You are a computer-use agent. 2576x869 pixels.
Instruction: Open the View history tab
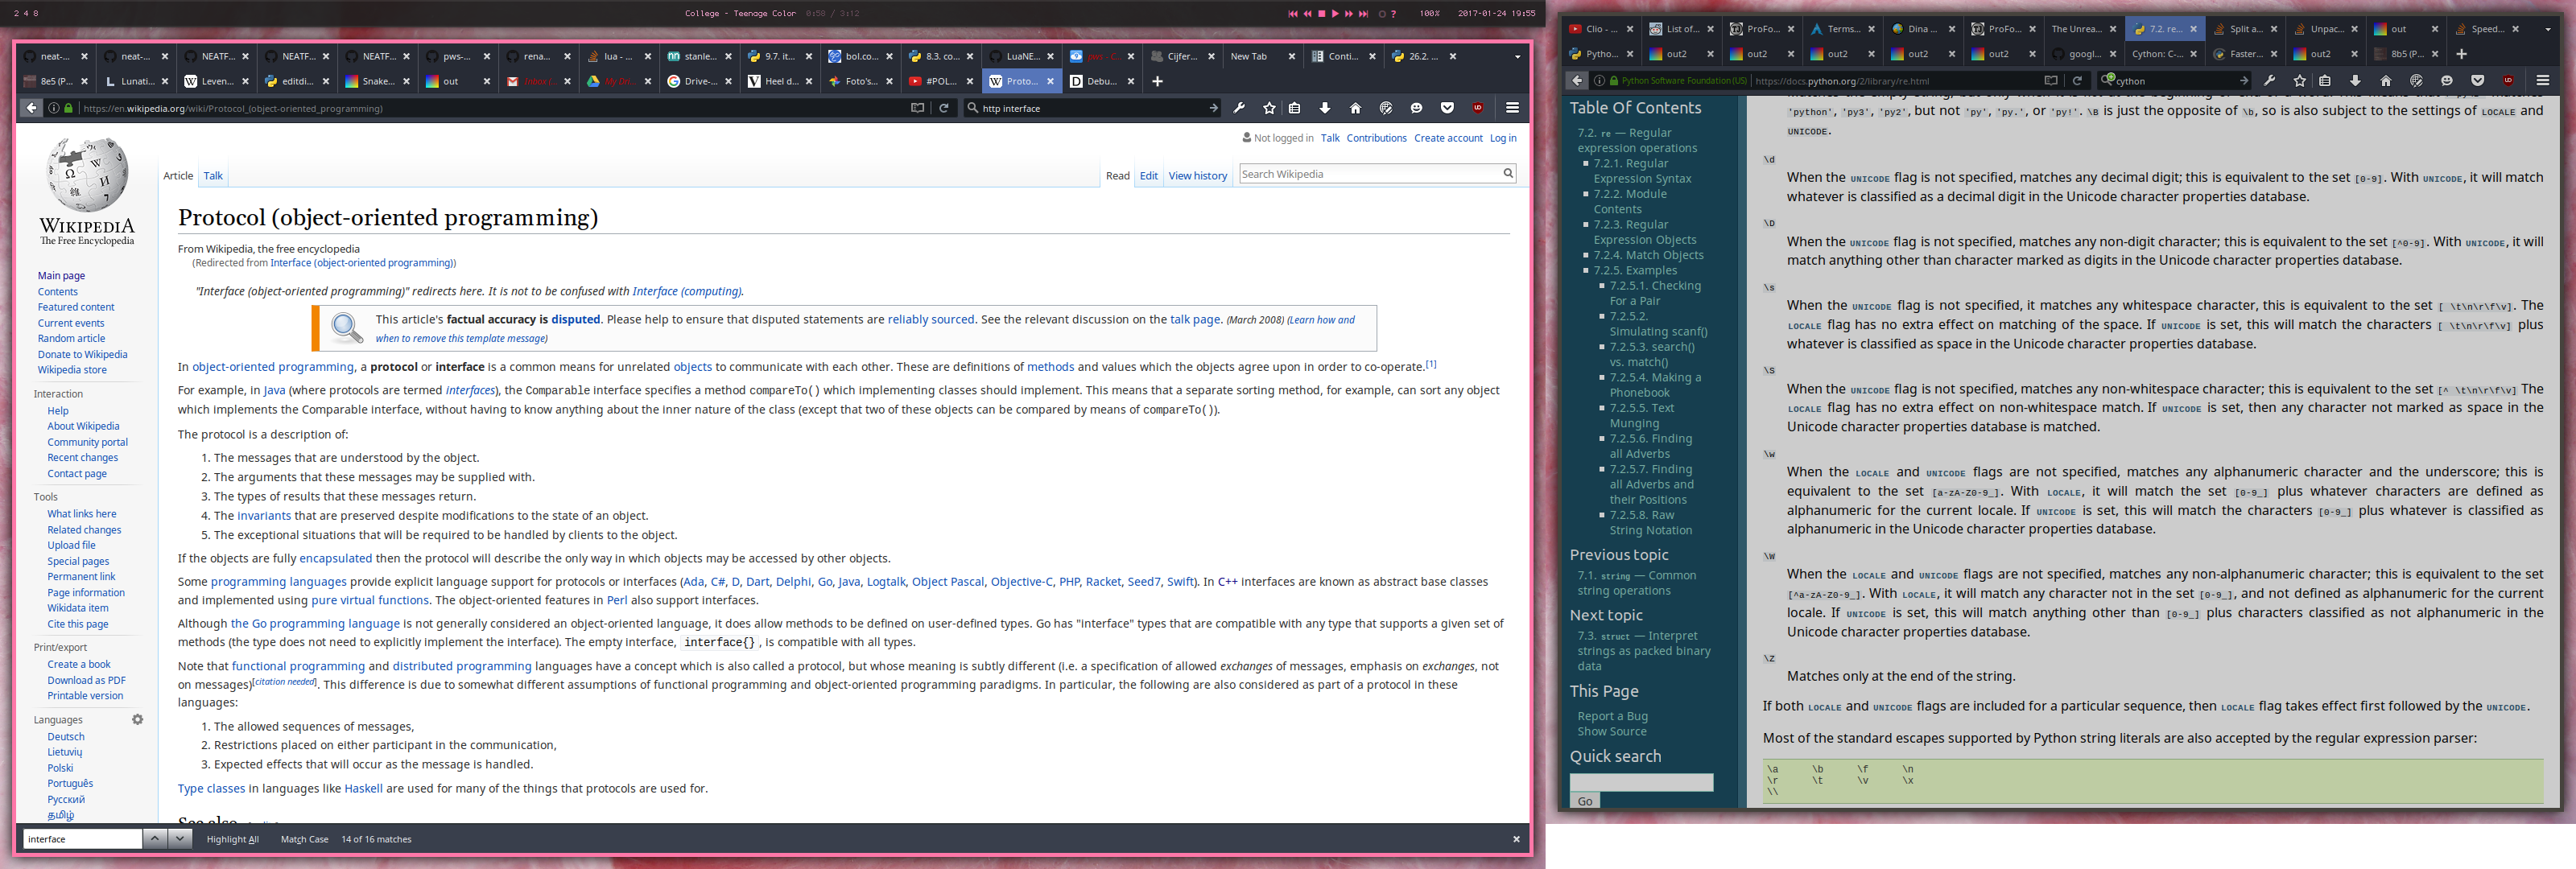(1197, 176)
